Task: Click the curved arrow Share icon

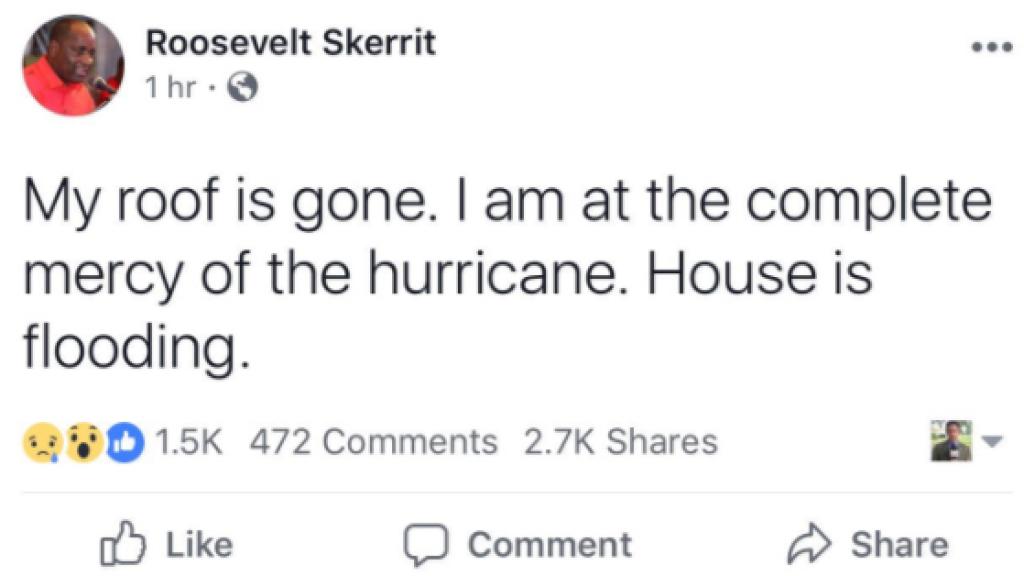Action: 810,543
